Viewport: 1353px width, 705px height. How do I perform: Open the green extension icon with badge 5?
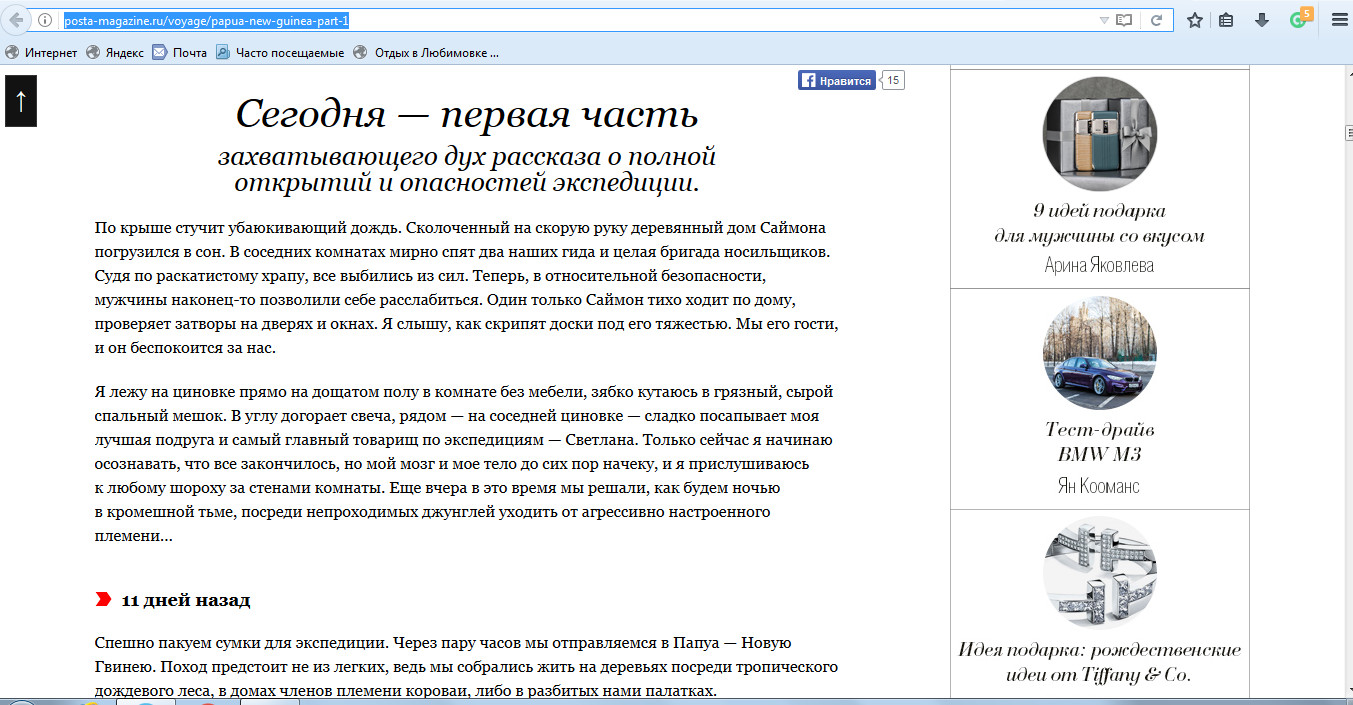(1299, 18)
